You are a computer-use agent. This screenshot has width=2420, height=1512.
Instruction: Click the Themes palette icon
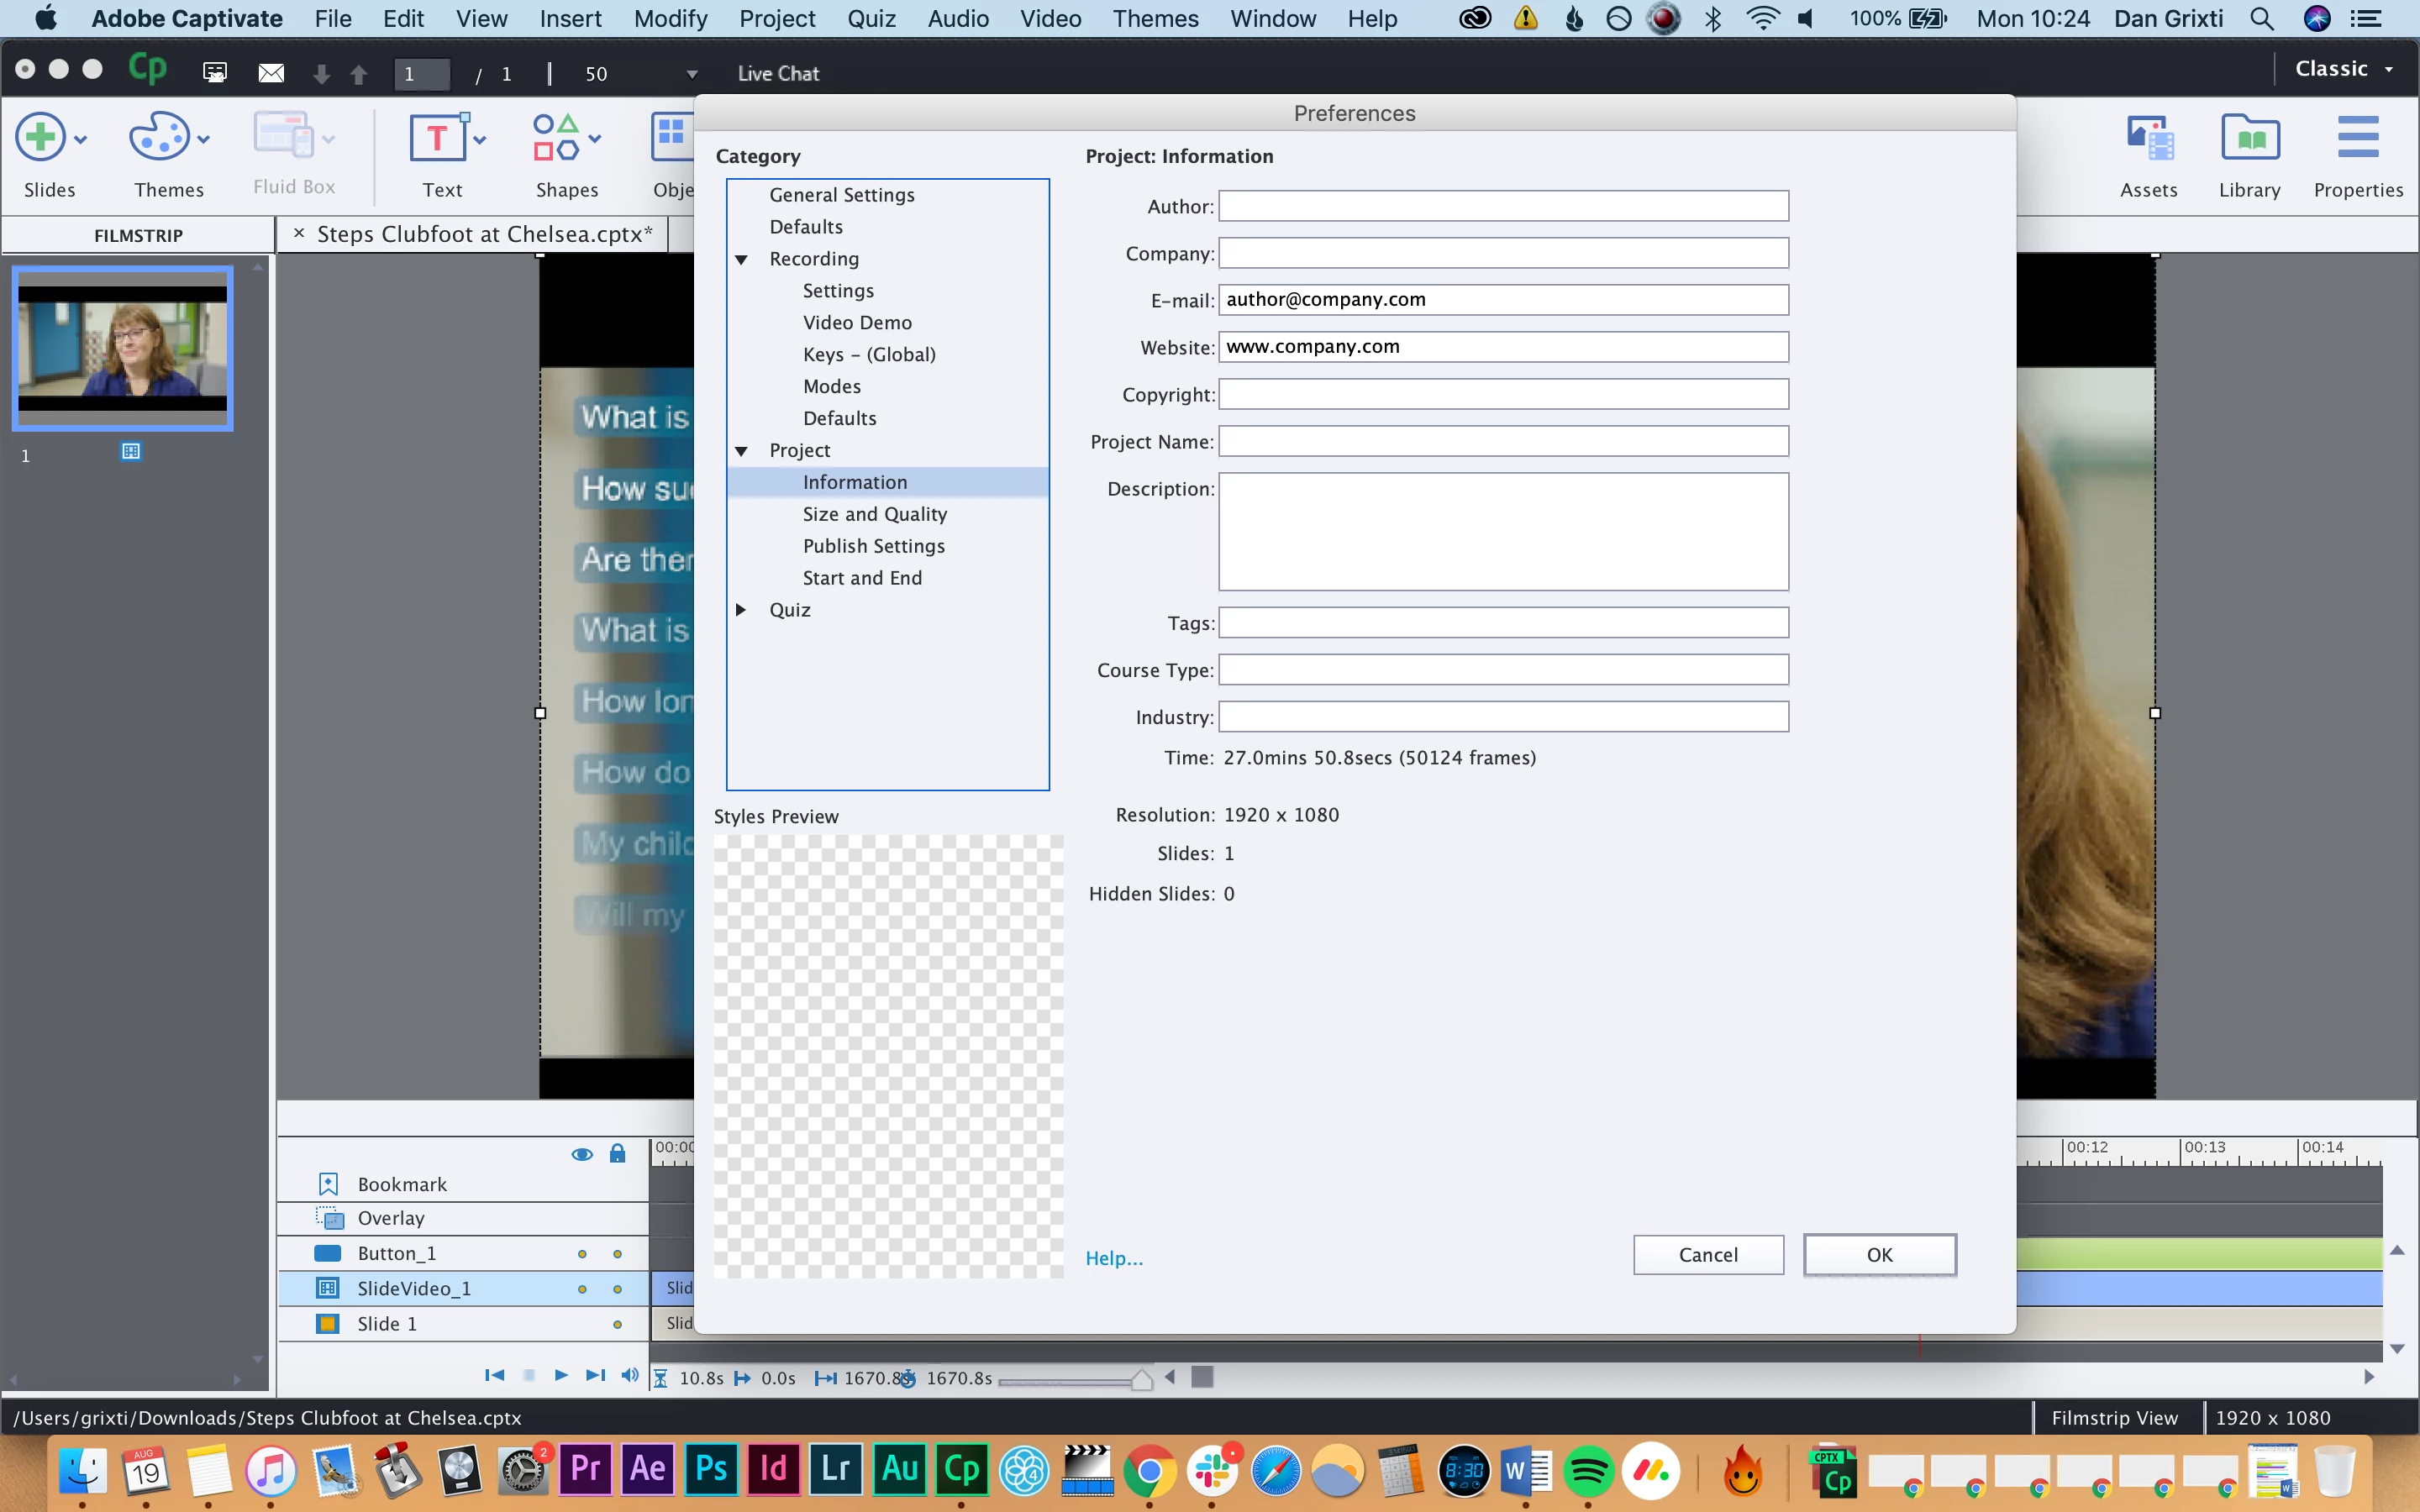tap(159, 138)
